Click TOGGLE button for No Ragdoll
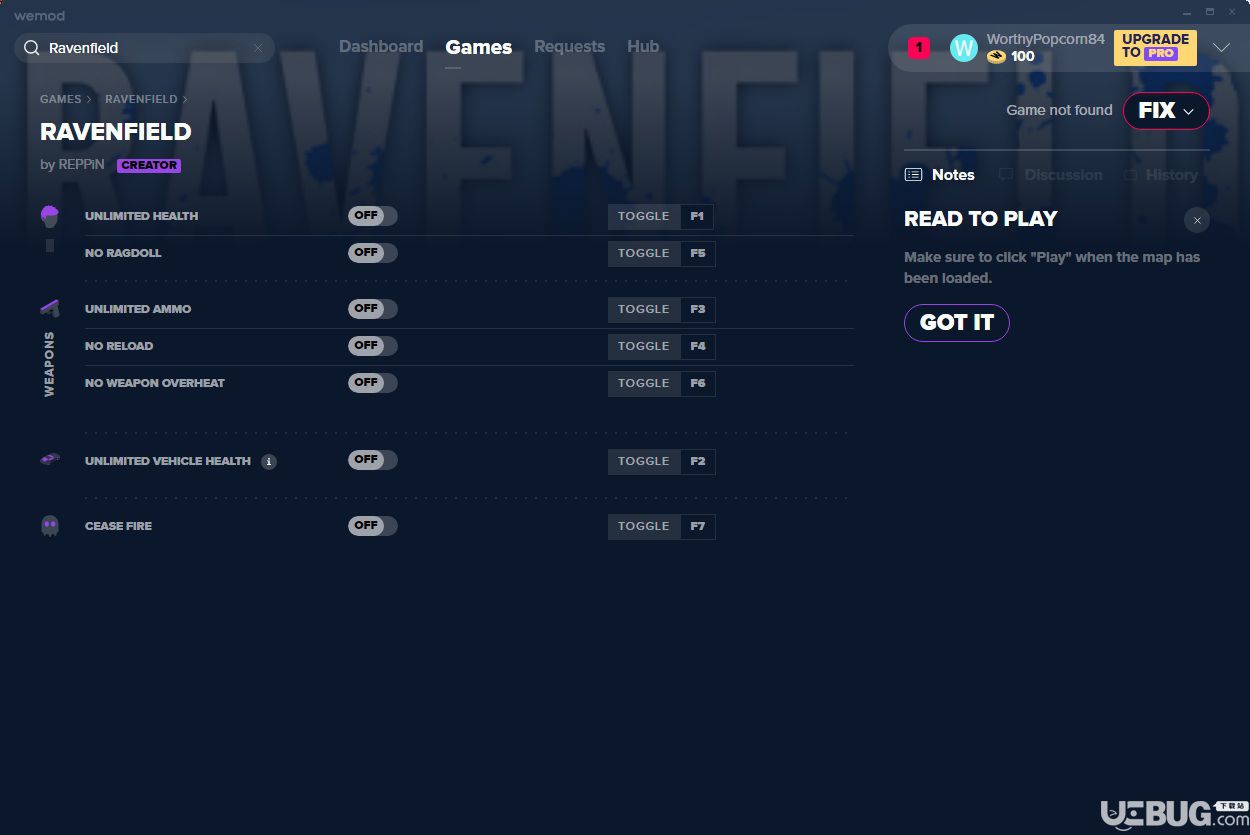The image size is (1250, 835). (x=644, y=254)
